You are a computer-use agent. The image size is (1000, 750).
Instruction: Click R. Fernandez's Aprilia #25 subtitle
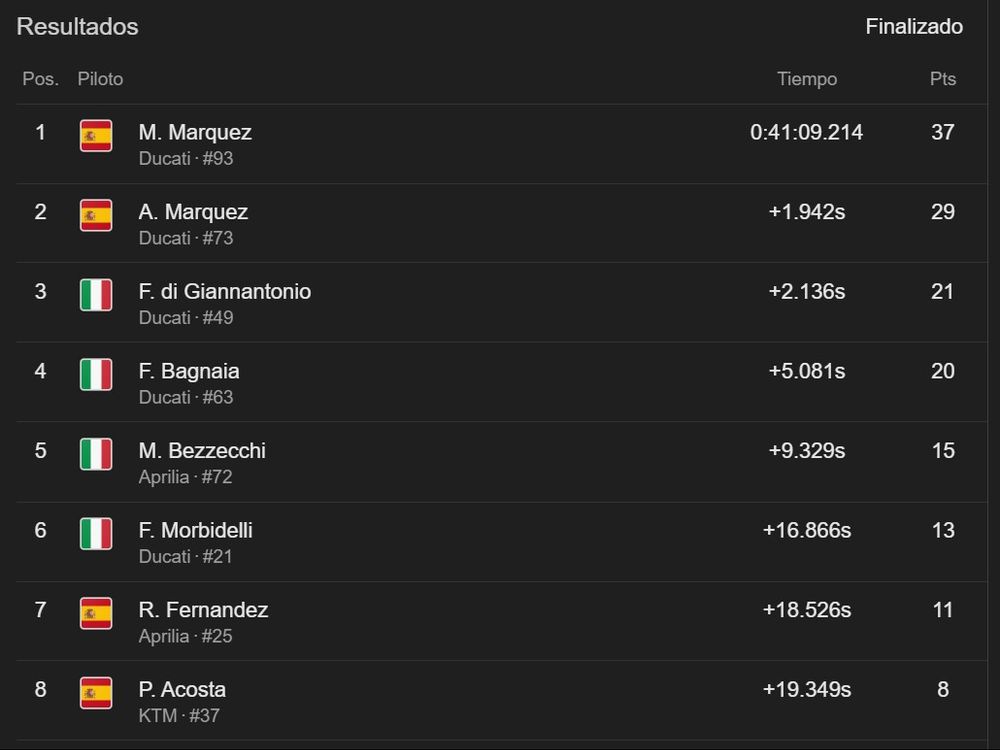click(186, 636)
